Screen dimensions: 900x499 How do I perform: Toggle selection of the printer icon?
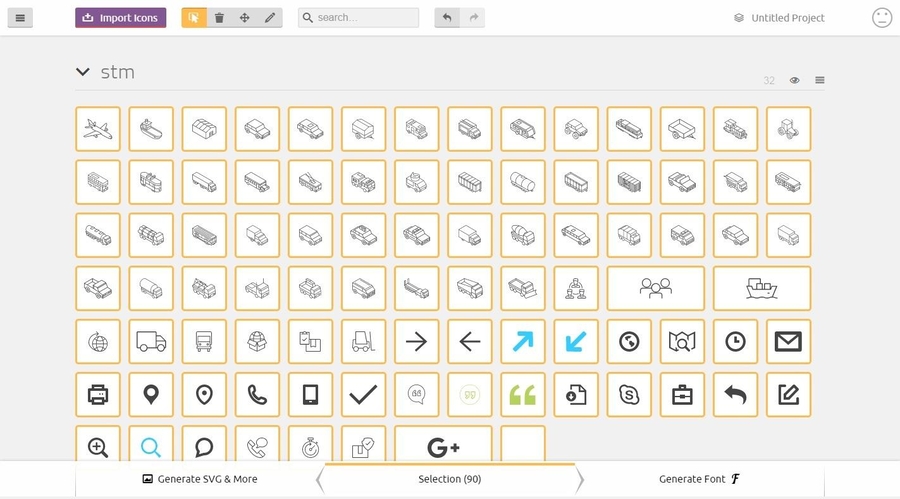[98, 395]
